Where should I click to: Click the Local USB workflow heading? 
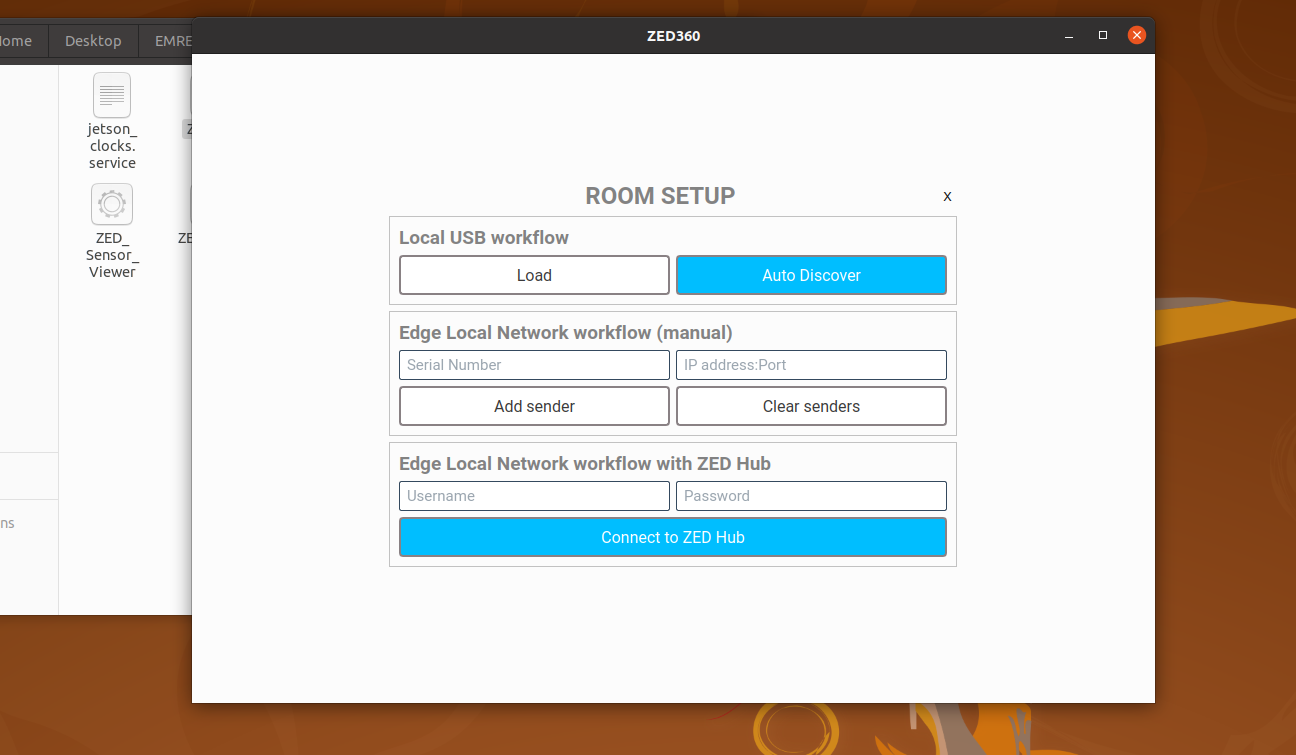484,238
